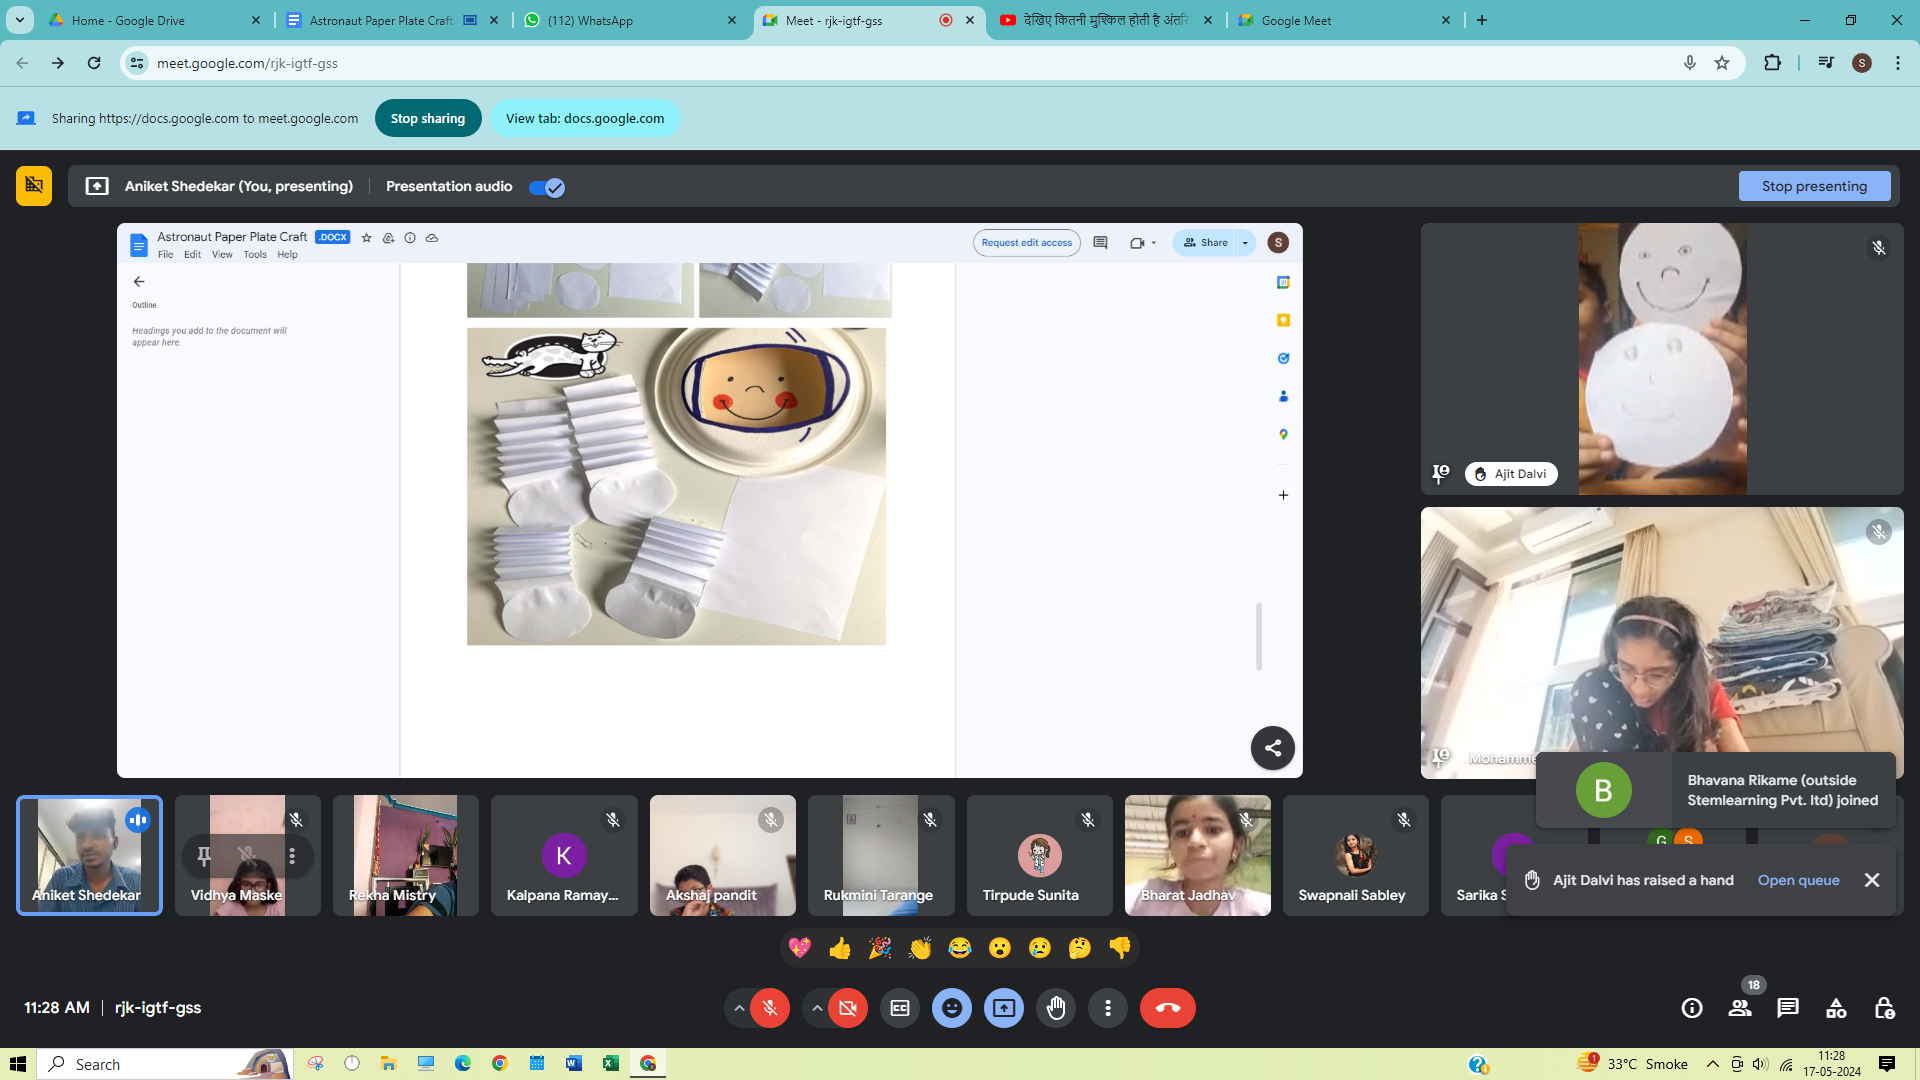Viewport: 1920px width, 1080px height.
Task: Open host controls lock icon
Action: tap(1884, 1008)
